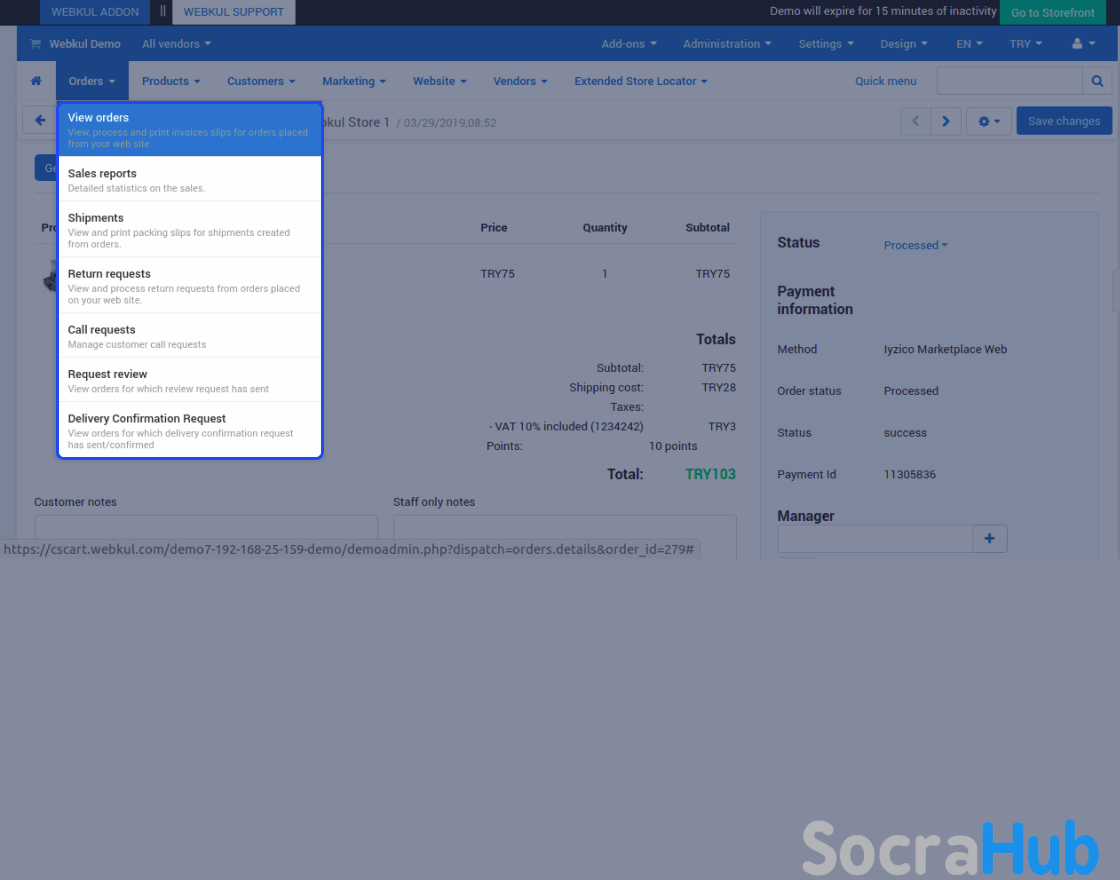Screen dimensions: 1120x880
Task: Change language via EN dropdown
Action: coord(969,44)
